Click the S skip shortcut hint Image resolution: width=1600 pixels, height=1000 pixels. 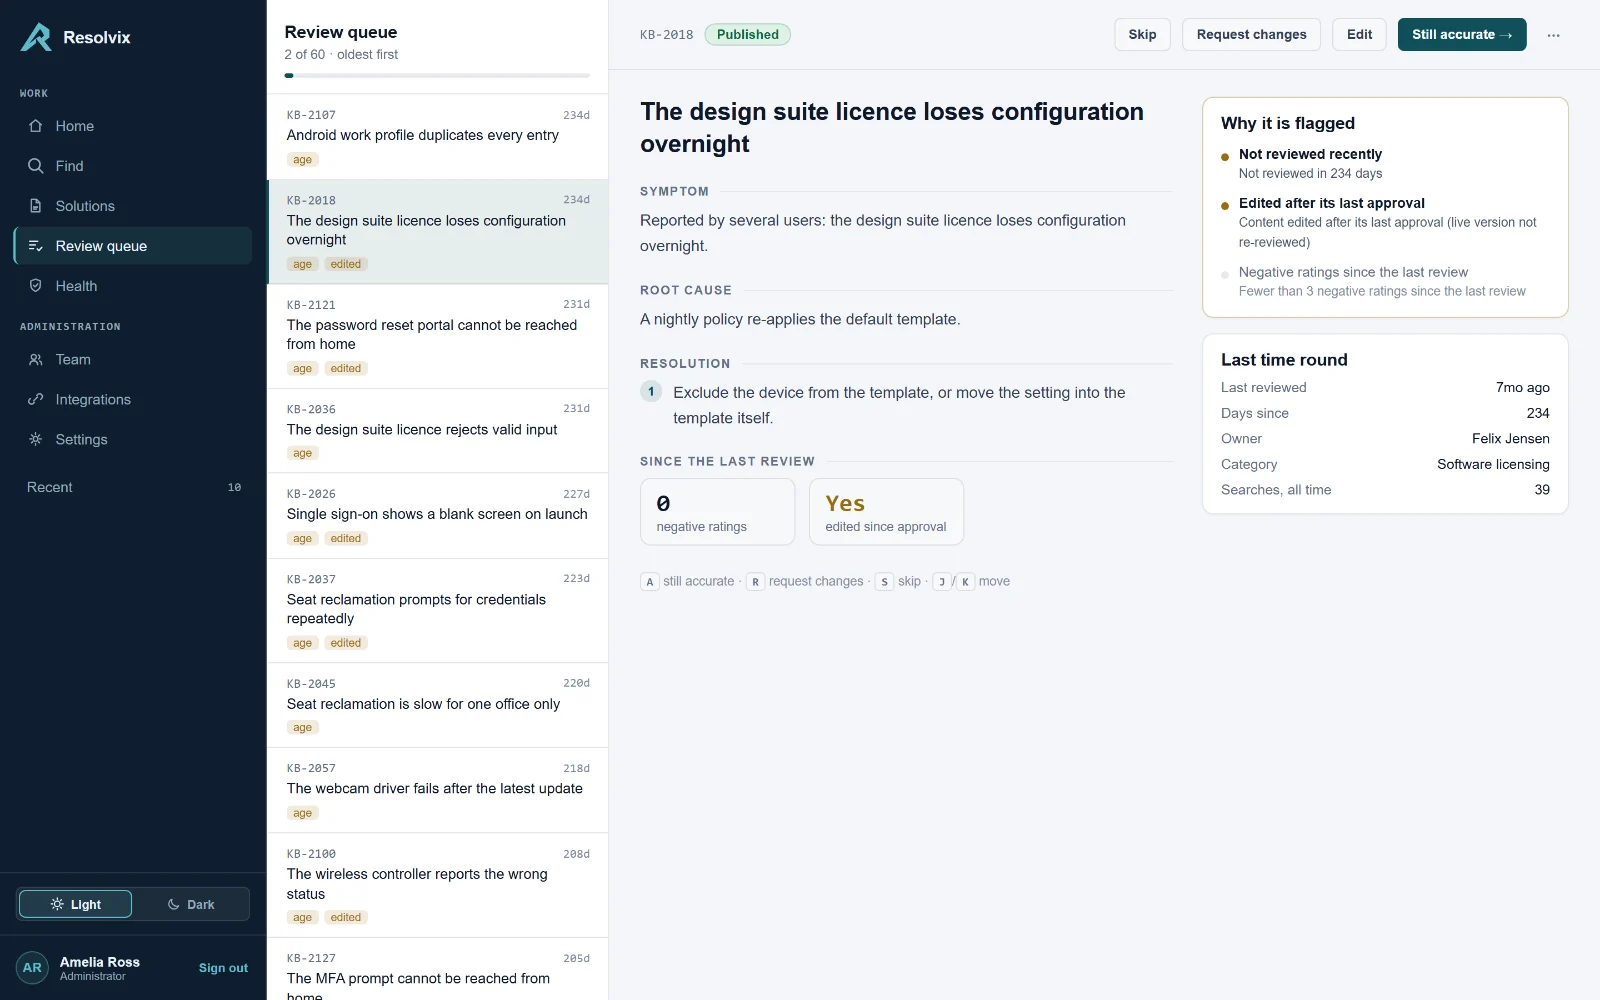(x=898, y=581)
